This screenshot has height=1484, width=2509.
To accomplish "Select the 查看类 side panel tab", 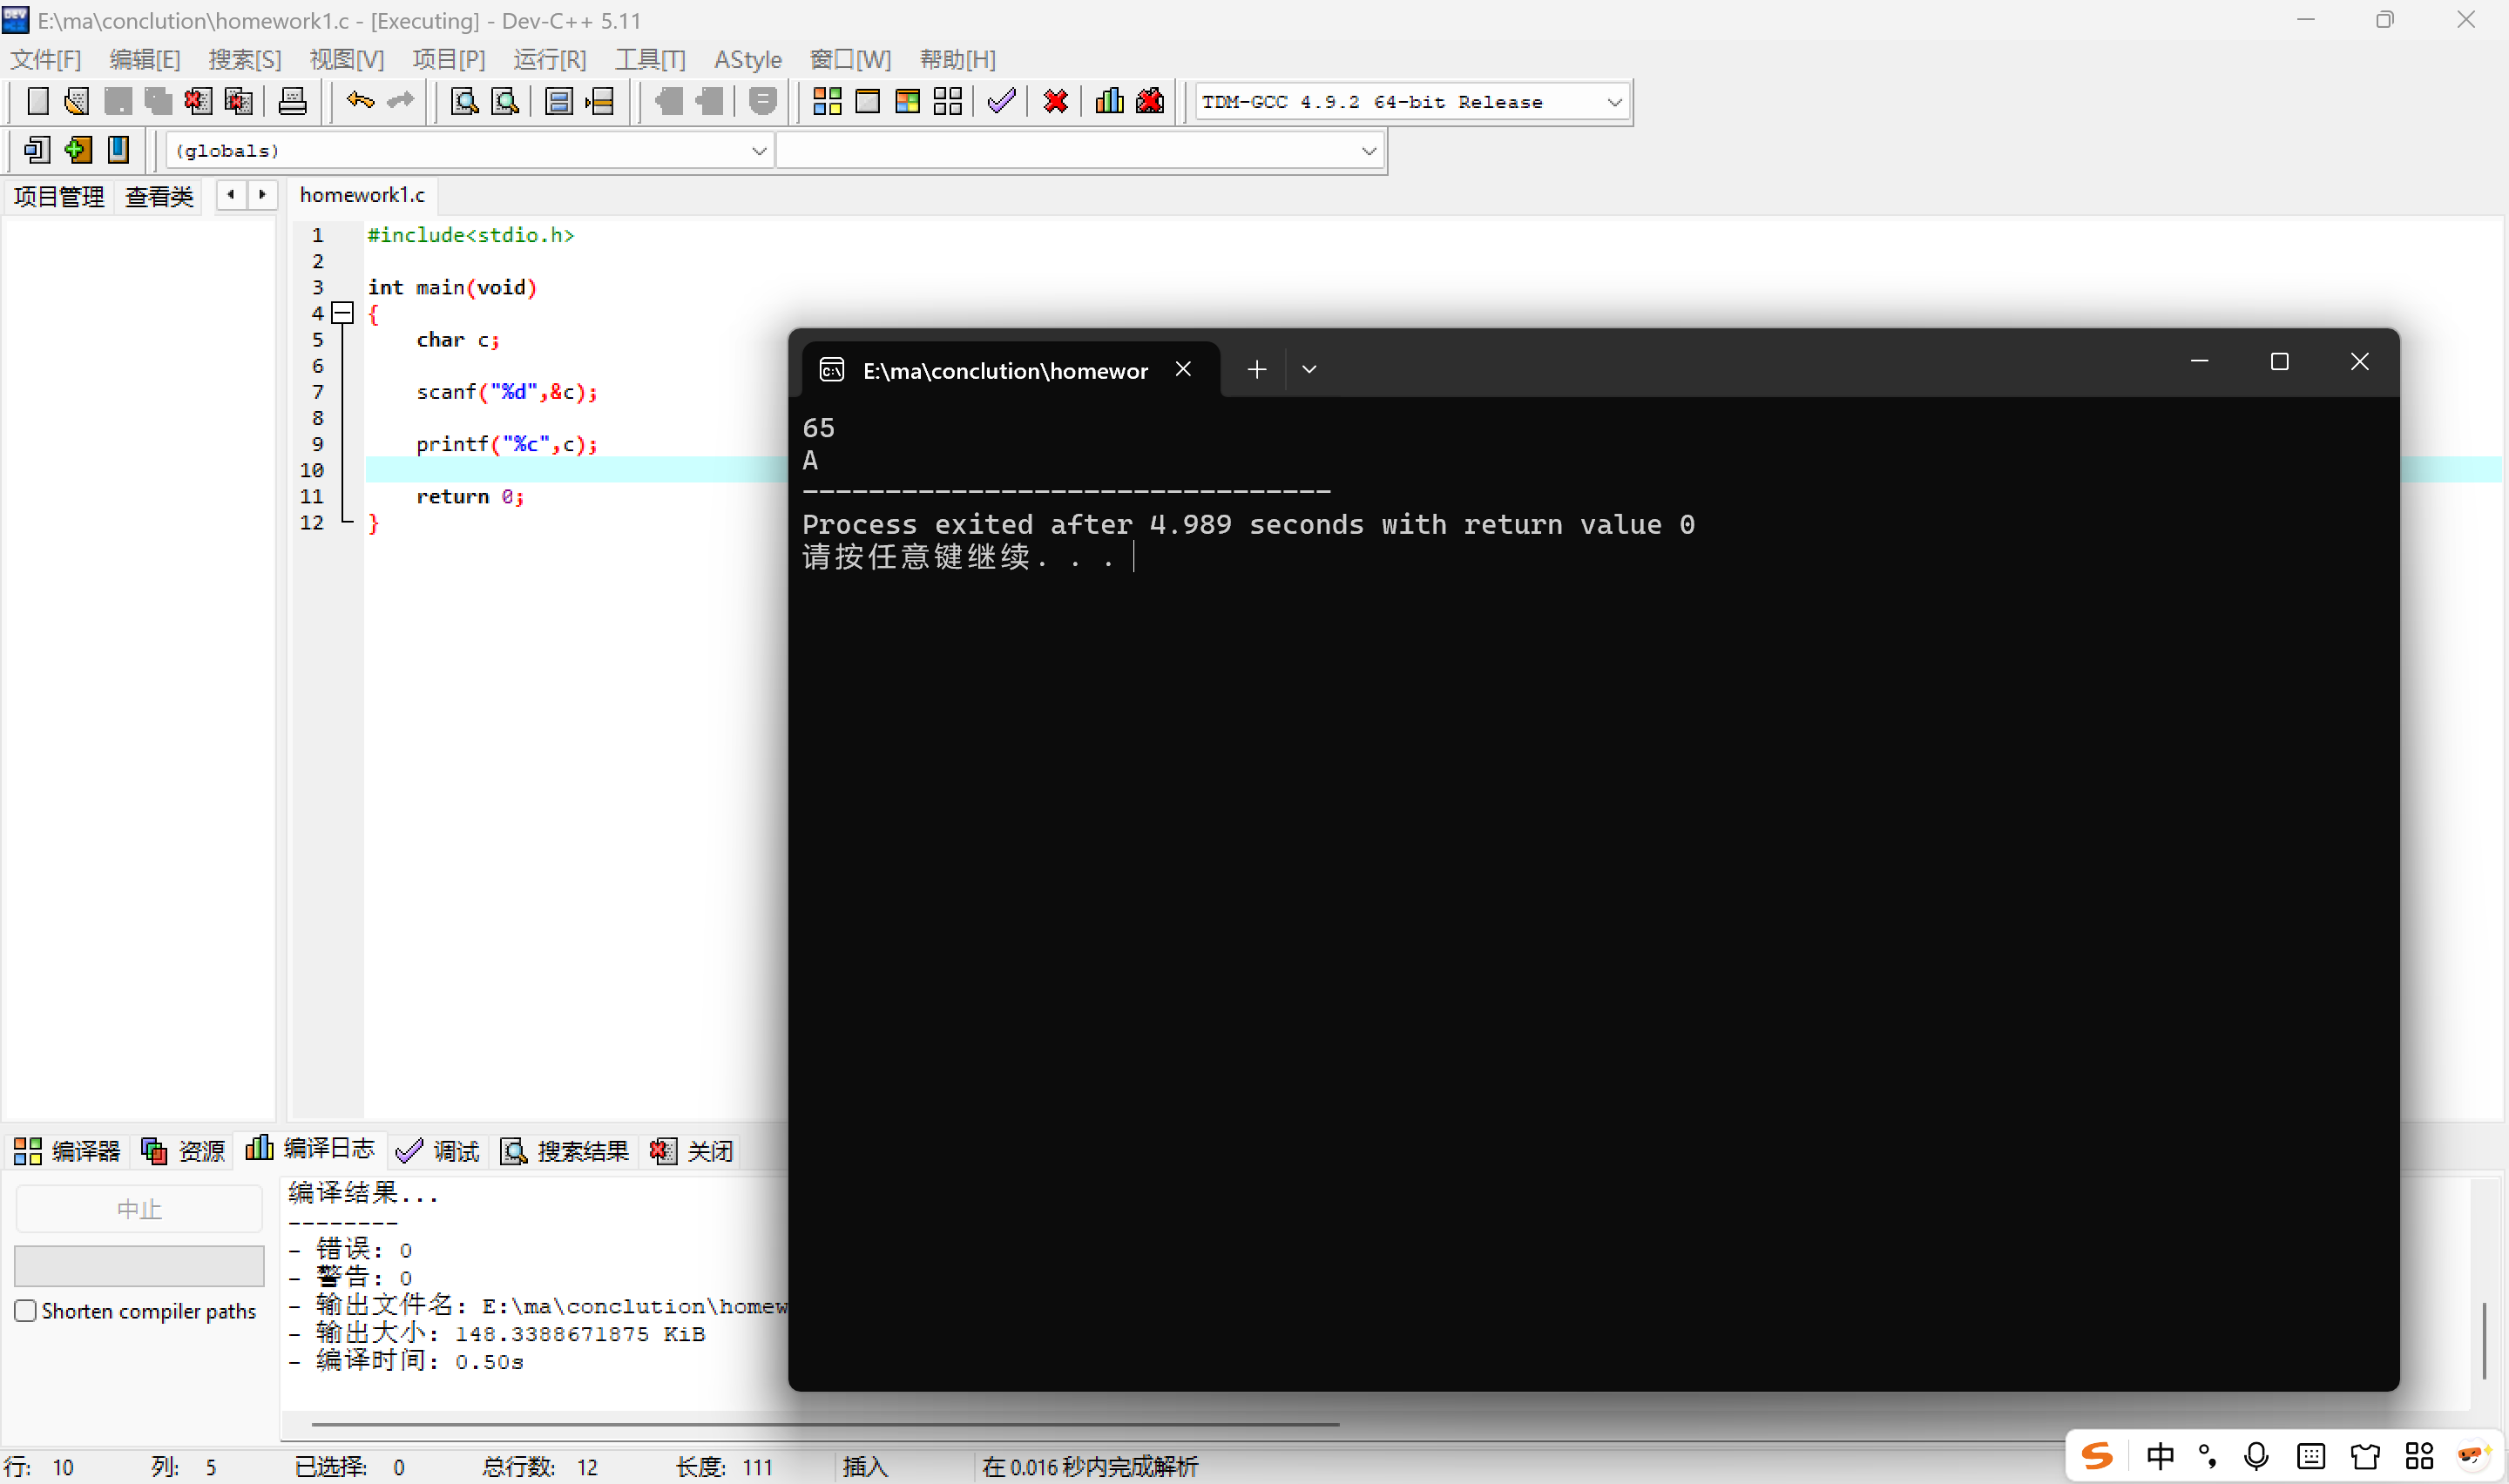I will (x=159, y=196).
